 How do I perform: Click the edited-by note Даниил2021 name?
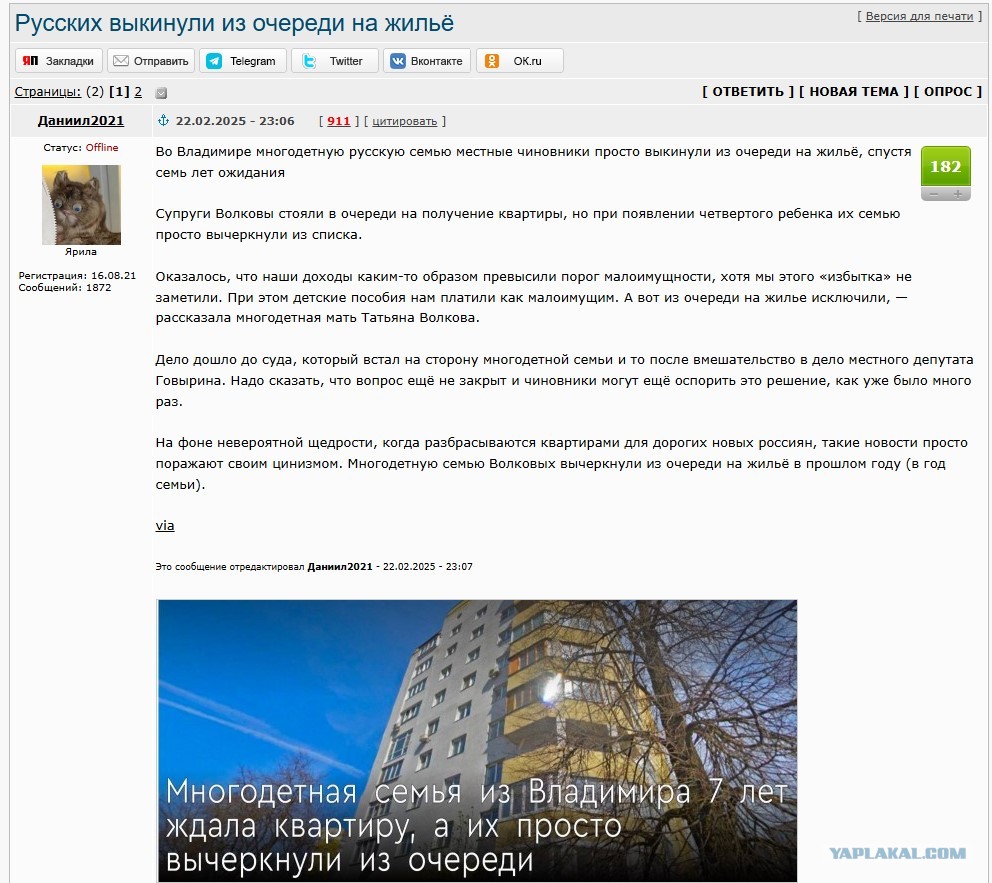pos(340,567)
